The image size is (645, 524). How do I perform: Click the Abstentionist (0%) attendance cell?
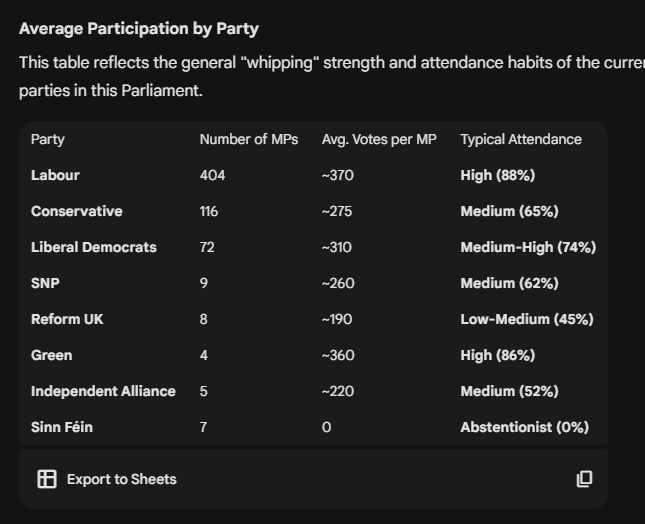tap(524, 427)
